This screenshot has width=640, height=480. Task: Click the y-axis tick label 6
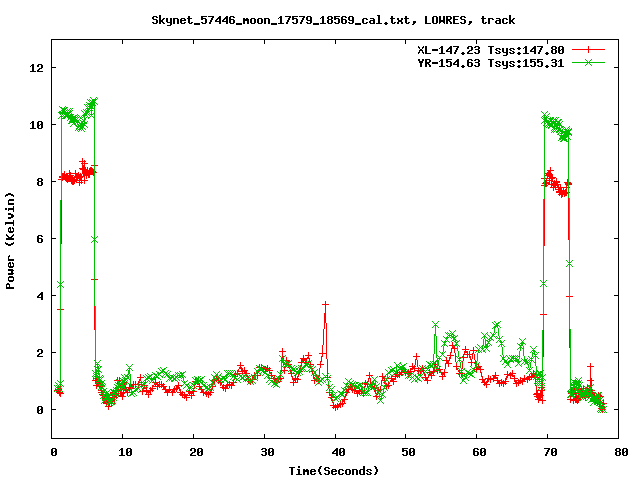[40, 239]
